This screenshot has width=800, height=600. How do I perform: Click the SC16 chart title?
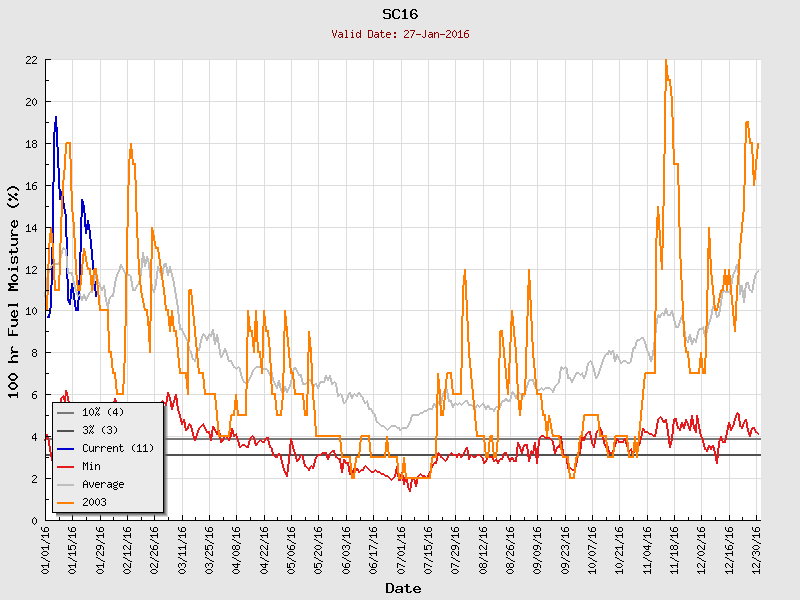tap(400, 14)
